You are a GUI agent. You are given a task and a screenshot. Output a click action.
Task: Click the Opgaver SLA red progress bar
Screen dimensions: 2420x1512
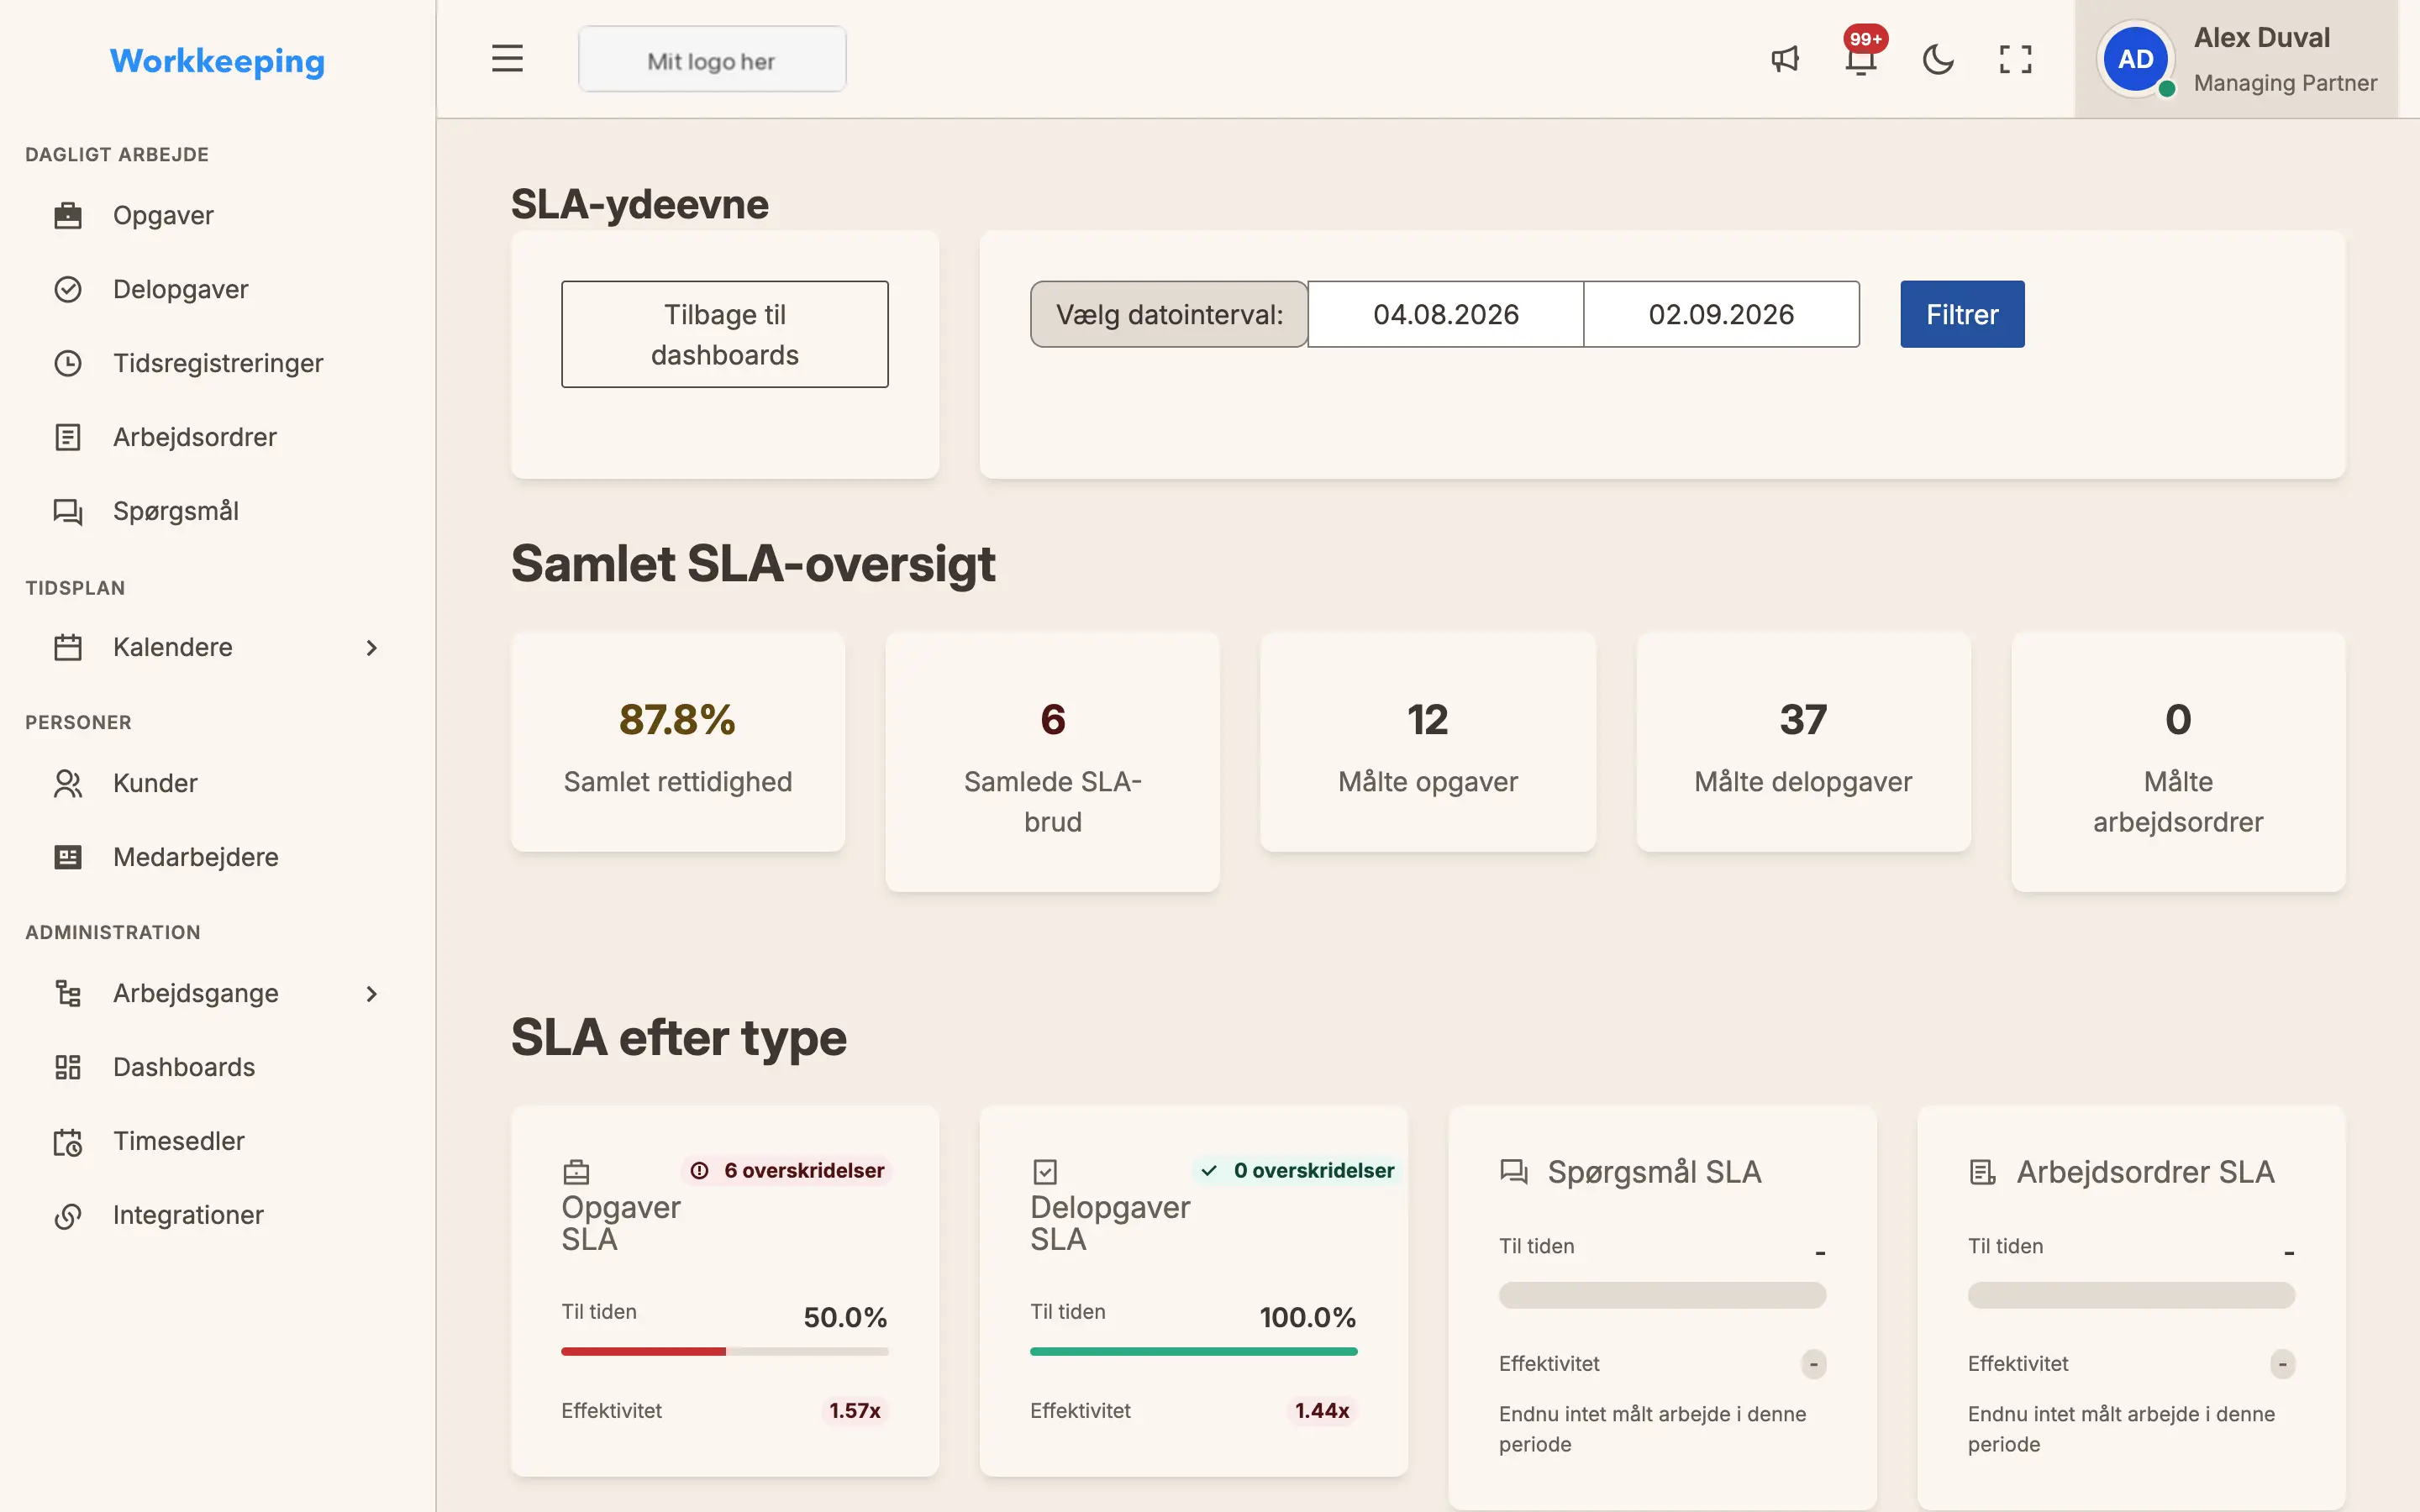tap(724, 1351)
